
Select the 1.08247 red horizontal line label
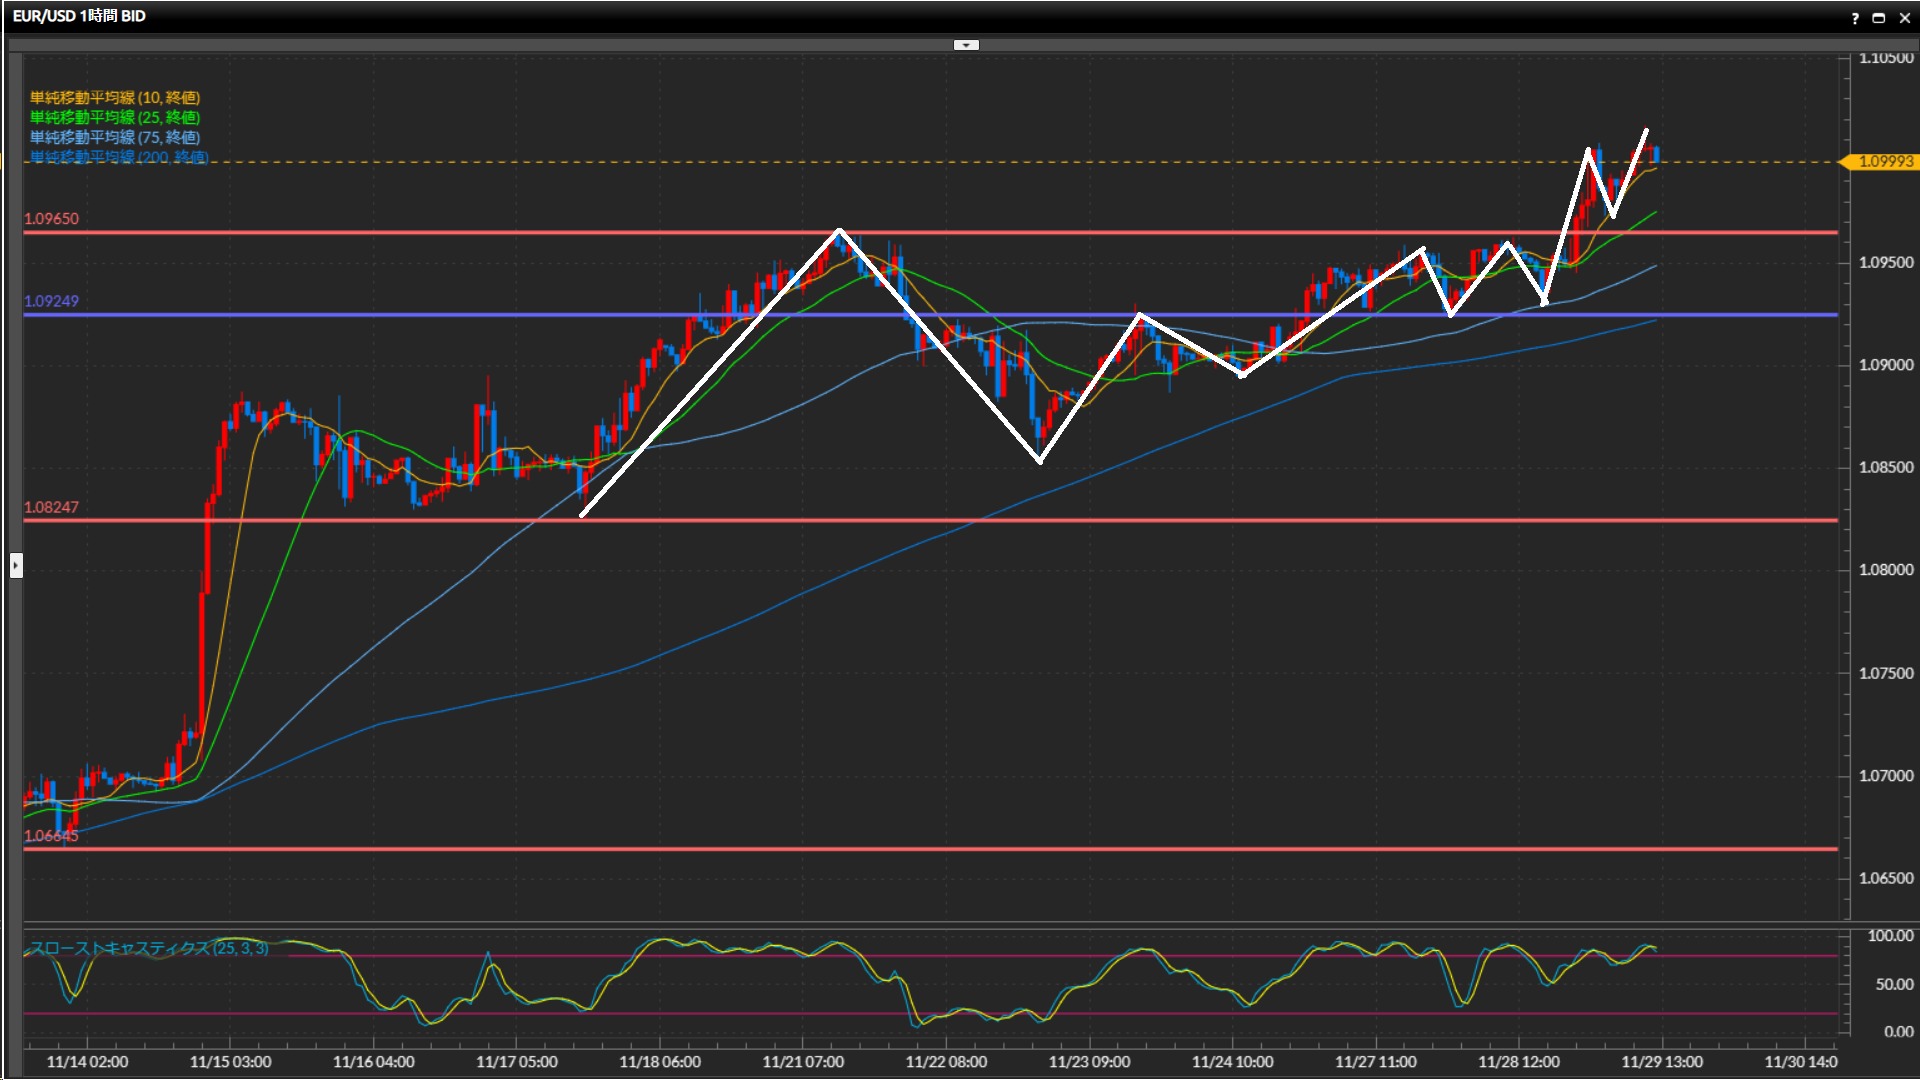(x=51, y=507)
